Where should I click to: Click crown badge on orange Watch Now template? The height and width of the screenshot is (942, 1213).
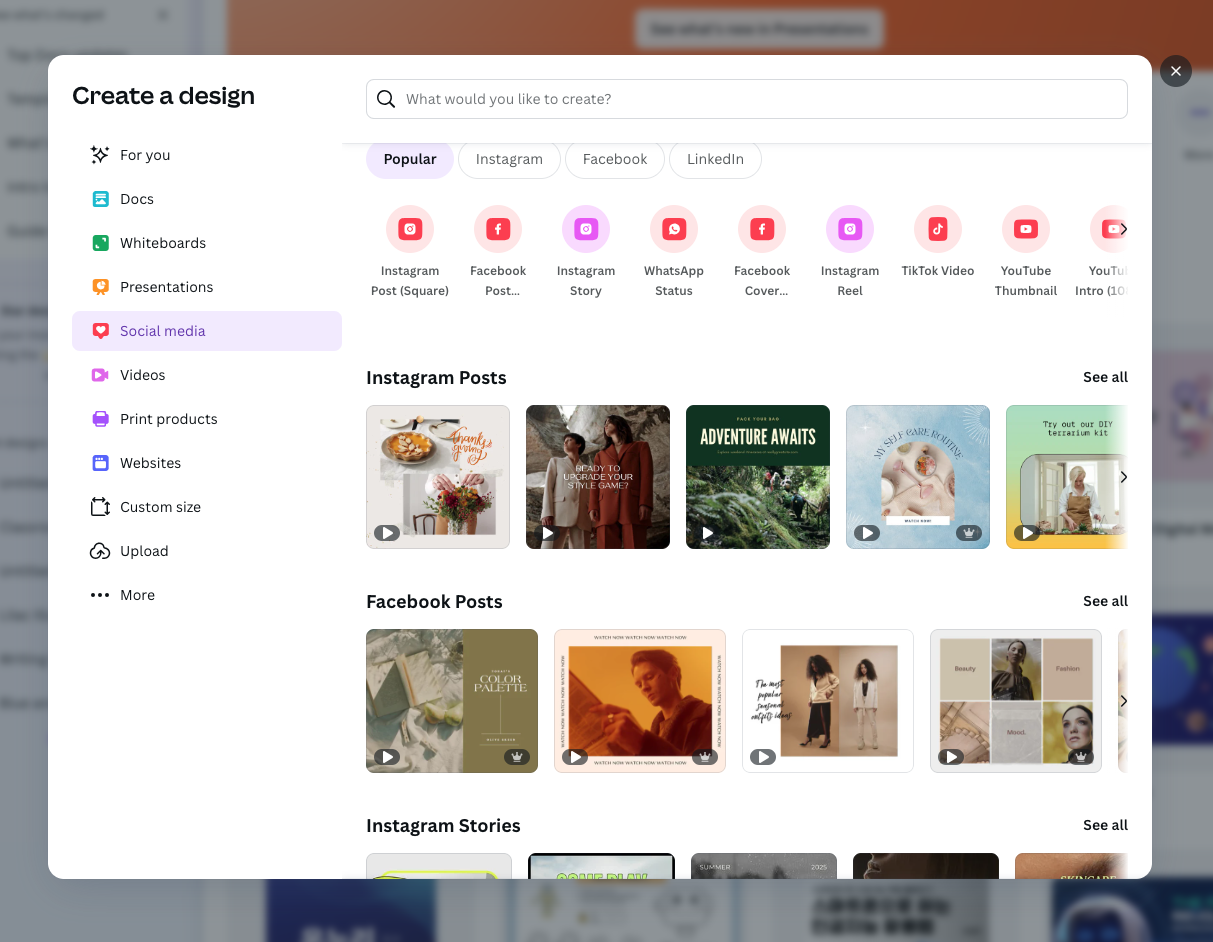[x=704, y=757]
